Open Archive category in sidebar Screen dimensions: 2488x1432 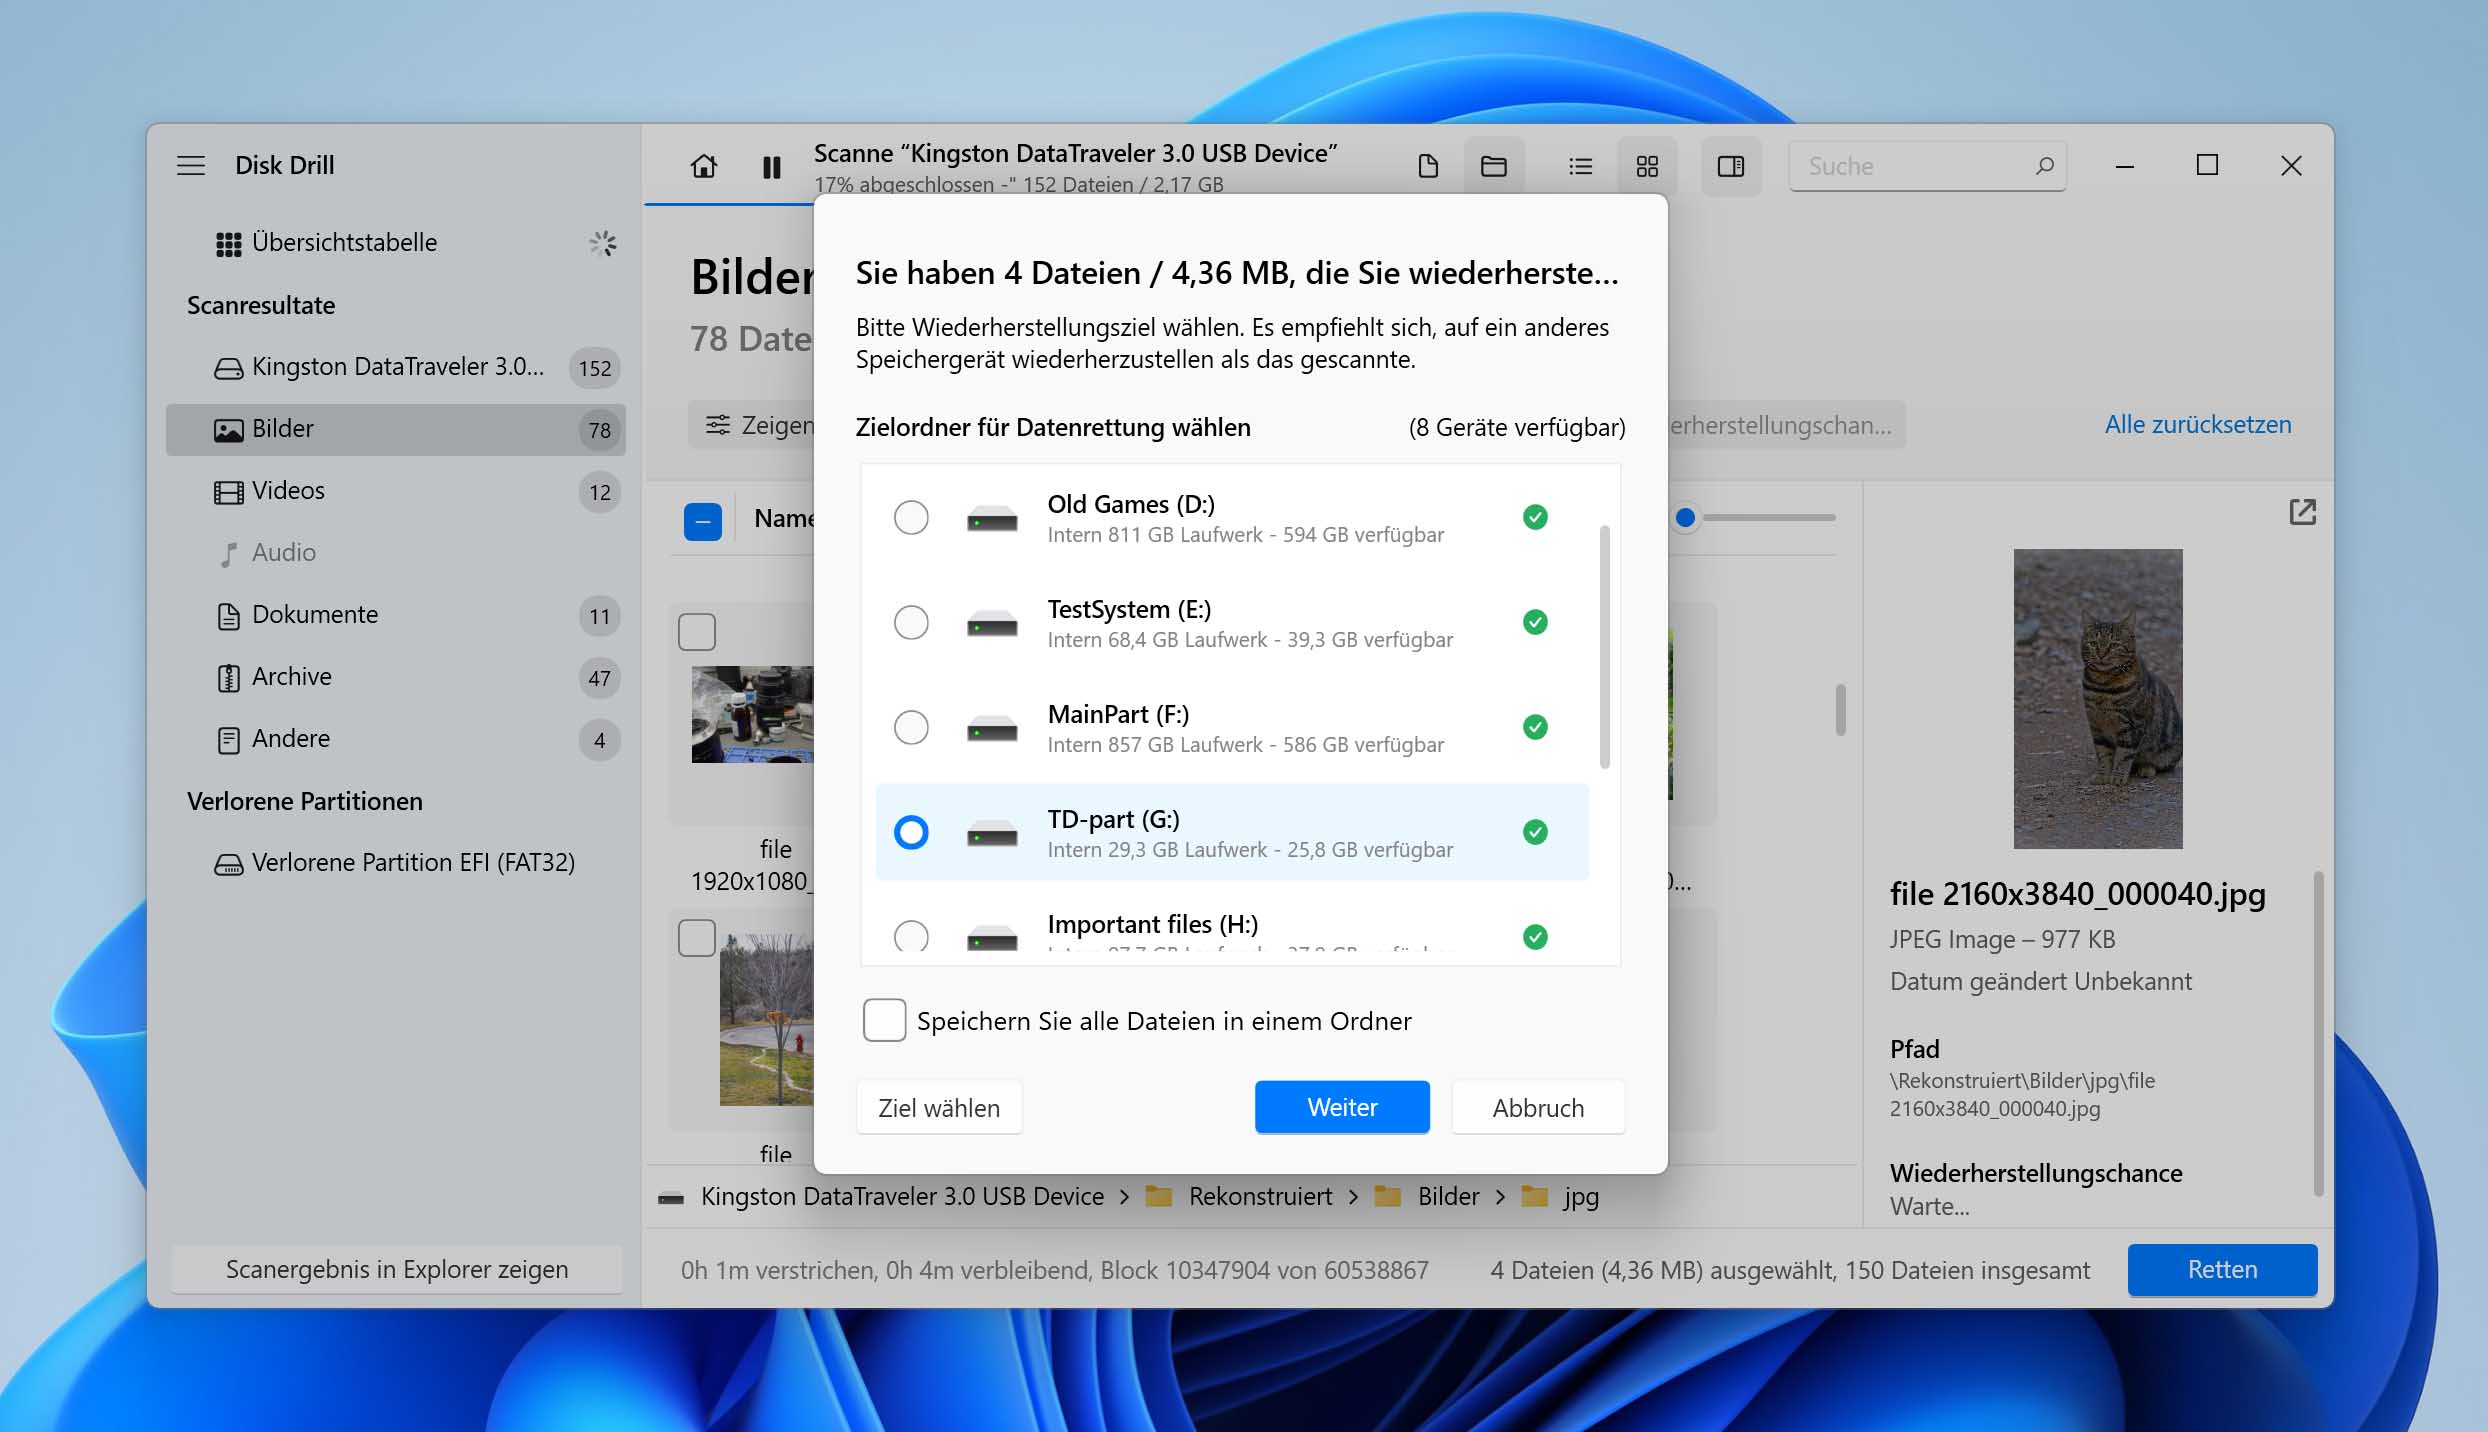click(x=396, y=677)
